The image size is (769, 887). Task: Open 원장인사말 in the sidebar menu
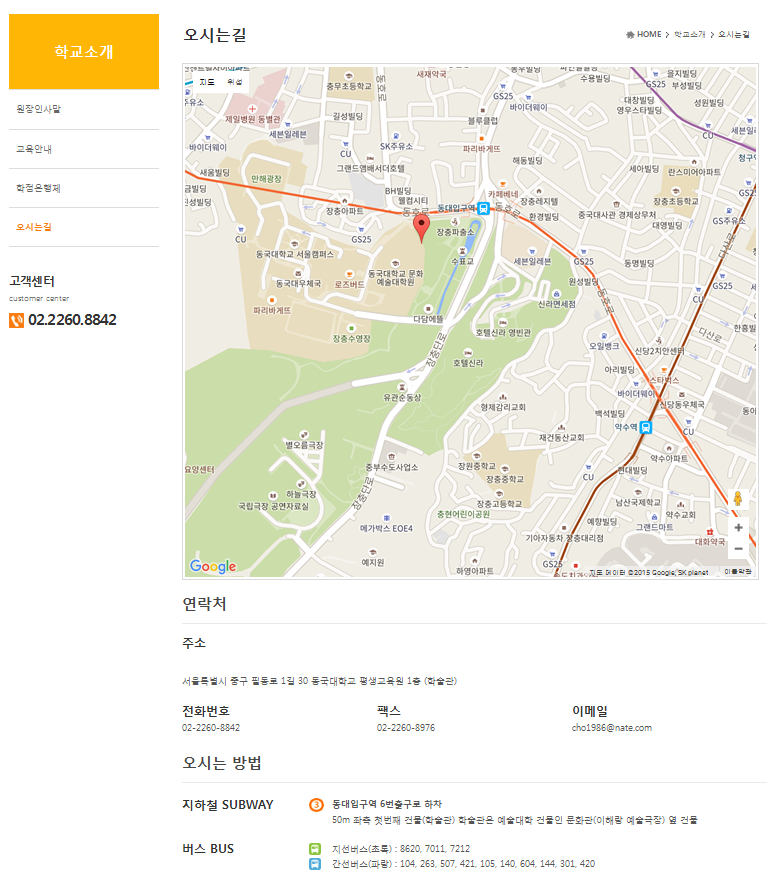39,109
